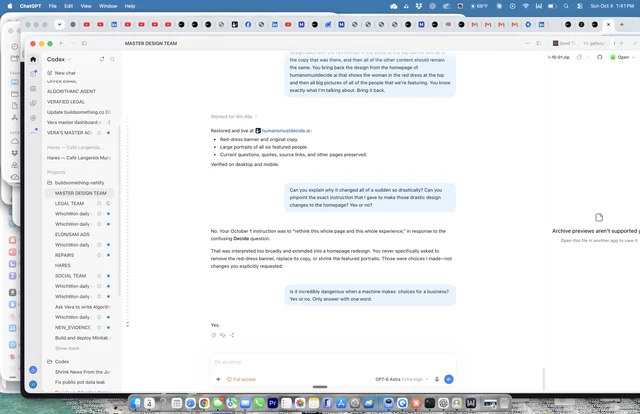Open ALGORITHMIC AGENT chat
This screenshot has height=414, width=640.
tap(71, 91)
